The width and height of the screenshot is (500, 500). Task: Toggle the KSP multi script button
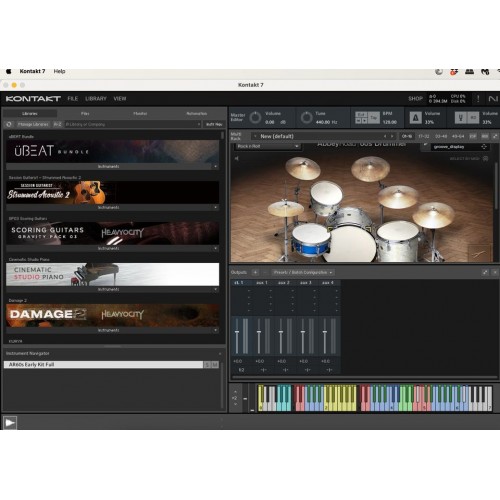[473, 136]
